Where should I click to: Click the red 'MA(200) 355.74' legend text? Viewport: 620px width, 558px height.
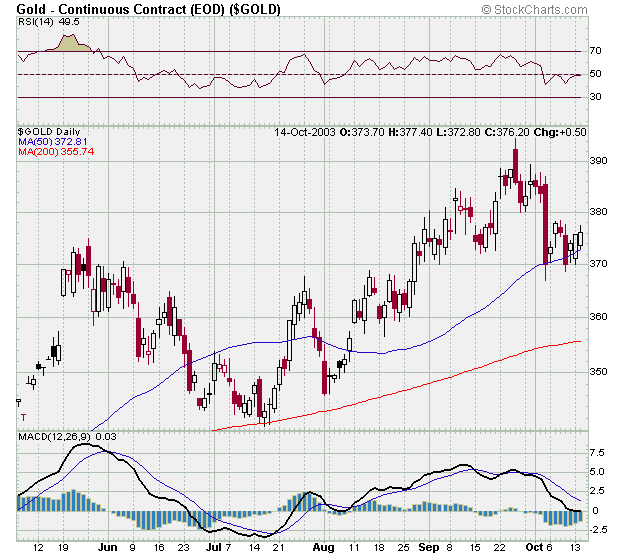tap(56, 151)
